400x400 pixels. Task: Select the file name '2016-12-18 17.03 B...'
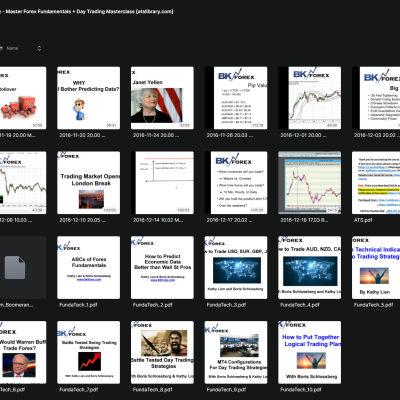304,220
